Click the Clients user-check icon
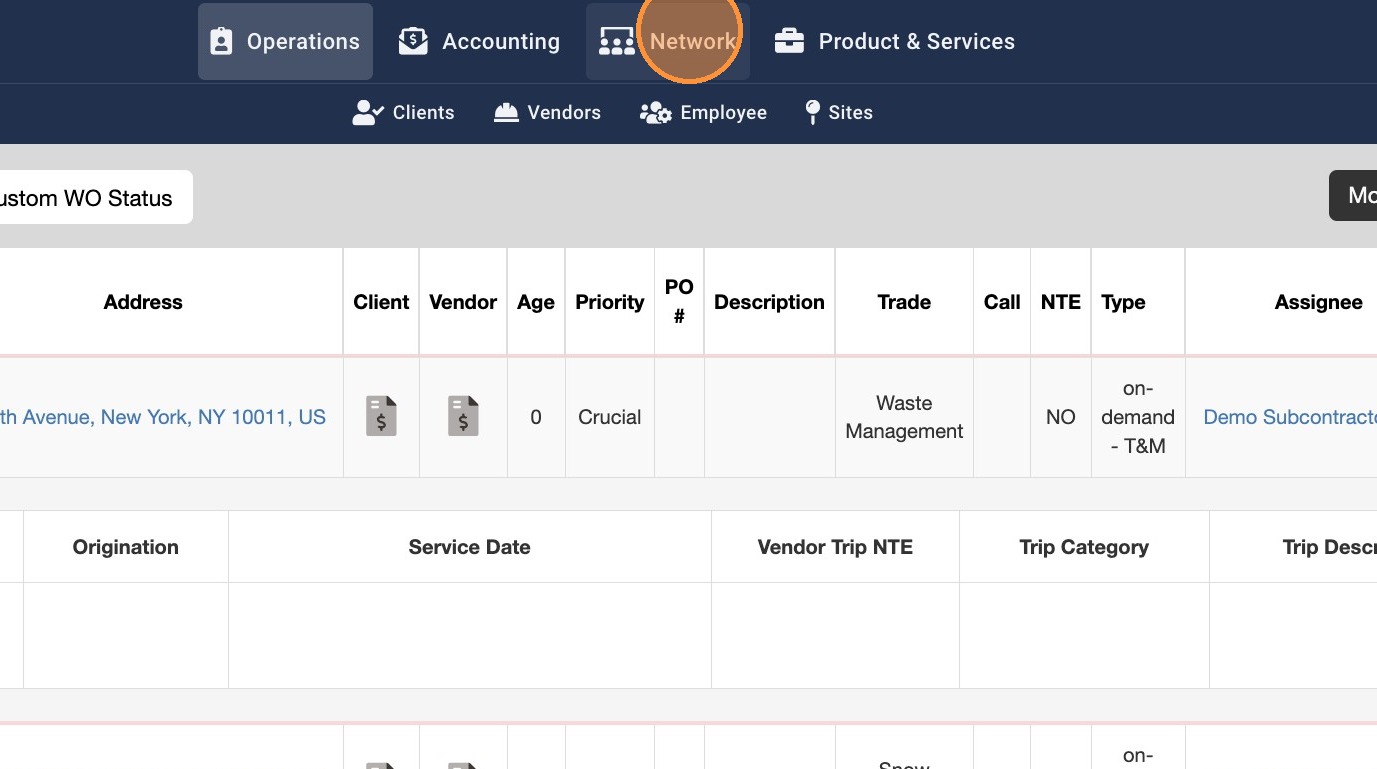The height and width of the screenshot is (769, 1377). pos(368,112)
